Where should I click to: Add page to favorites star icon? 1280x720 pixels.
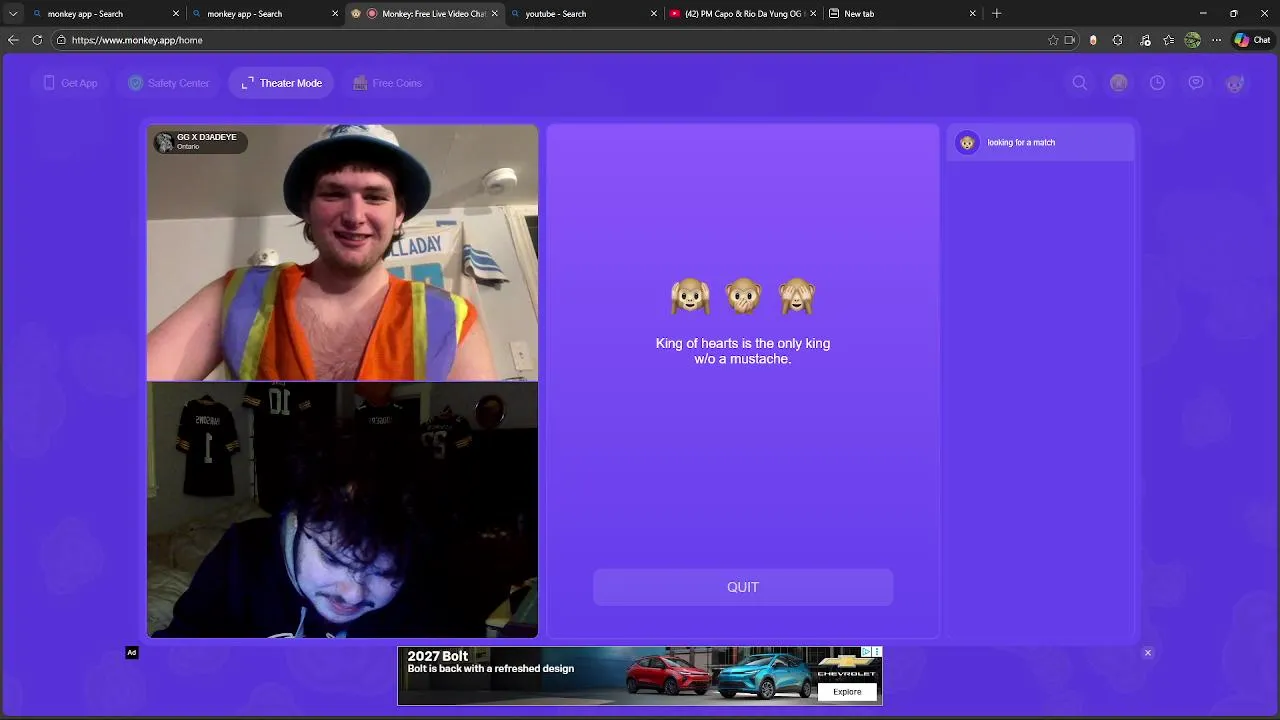pos(1053,40)
